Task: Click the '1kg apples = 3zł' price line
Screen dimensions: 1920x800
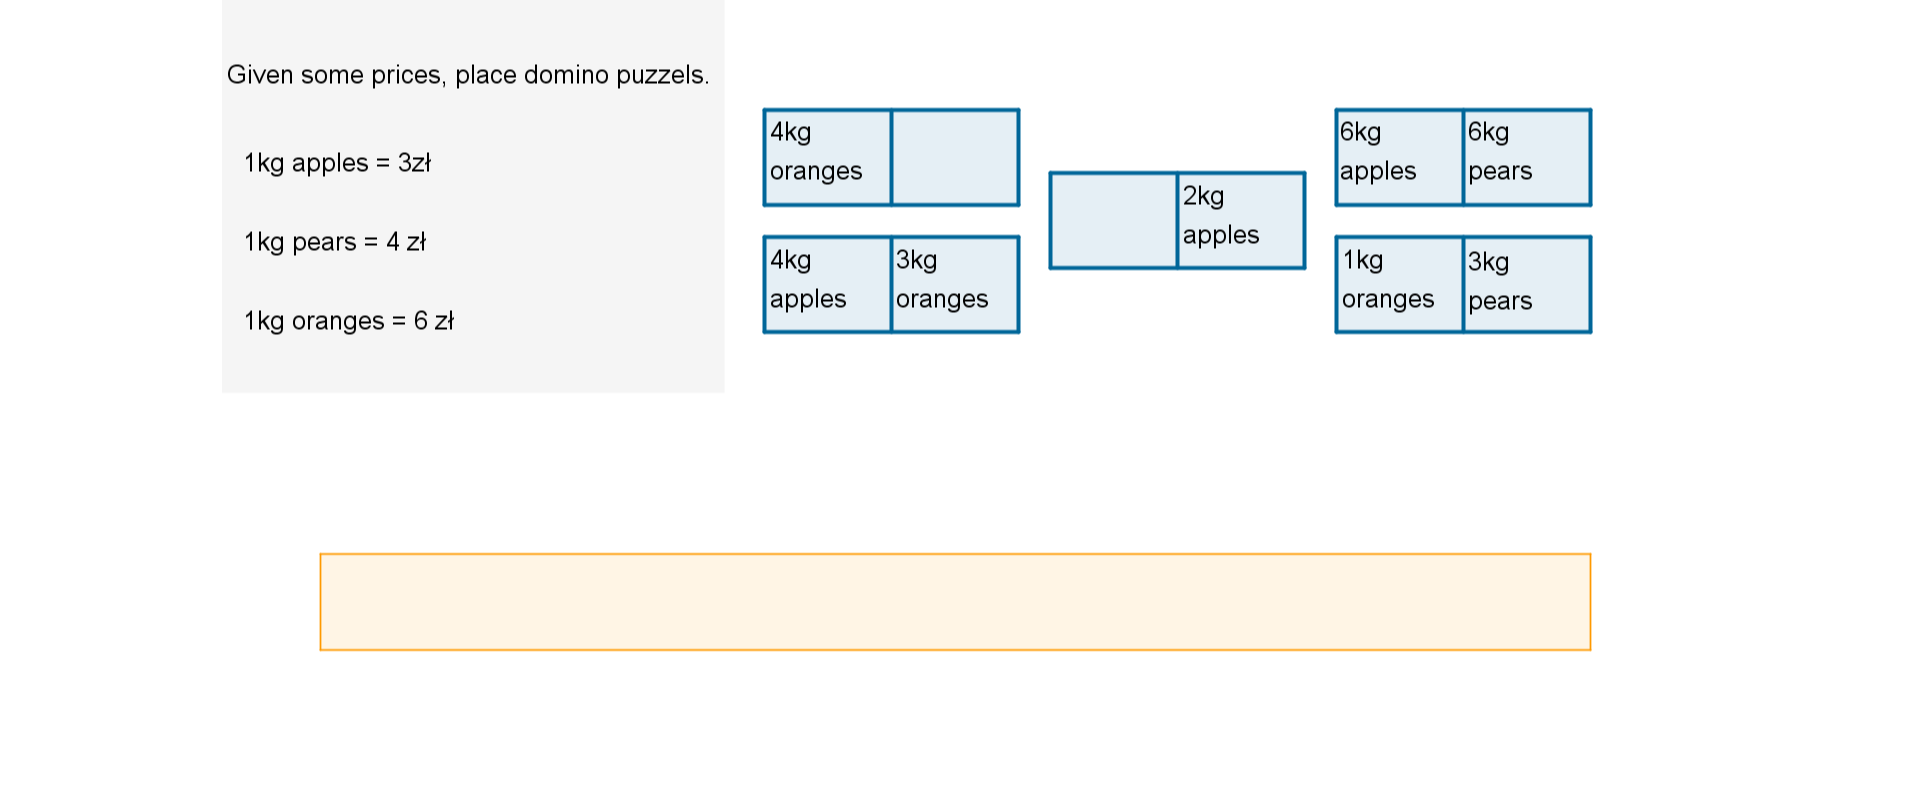Action: 338,163
